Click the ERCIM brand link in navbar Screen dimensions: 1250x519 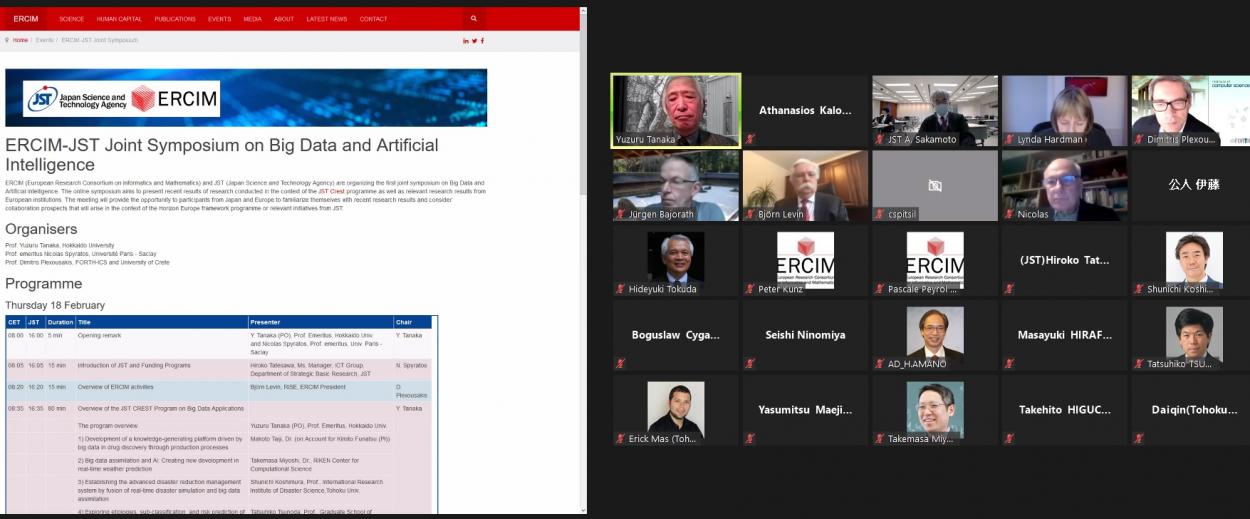26,19
